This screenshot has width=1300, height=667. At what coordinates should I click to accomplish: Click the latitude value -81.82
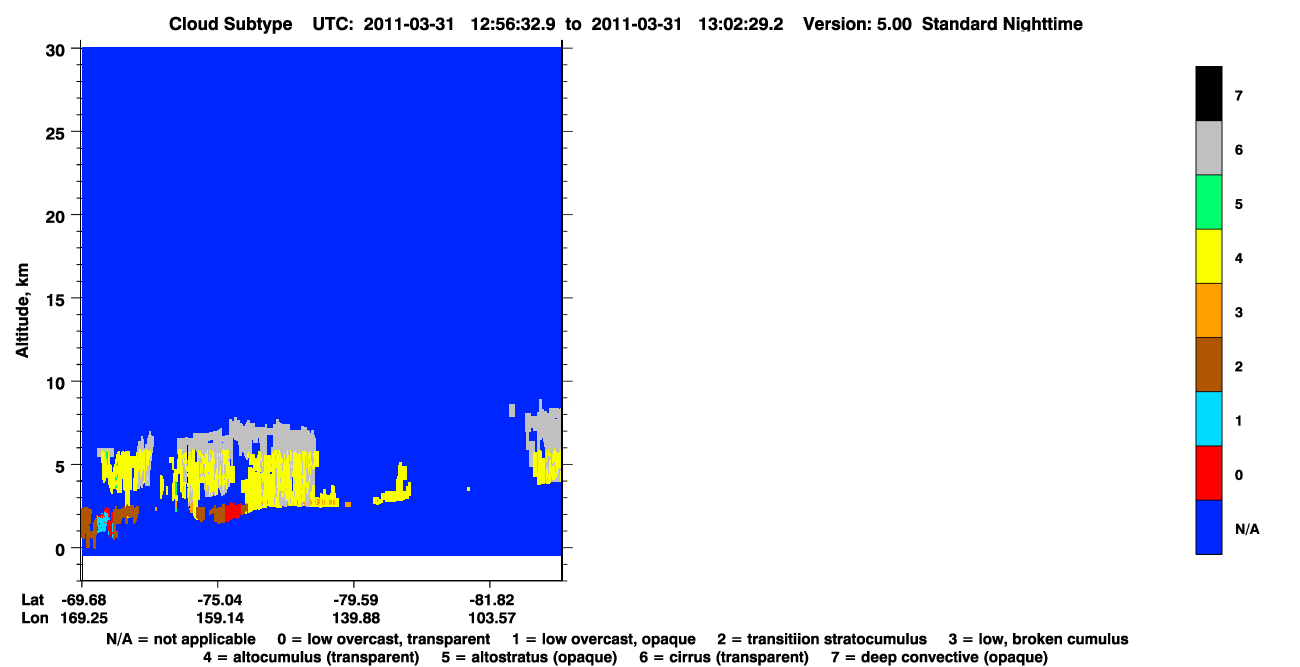tap(492, 600)
